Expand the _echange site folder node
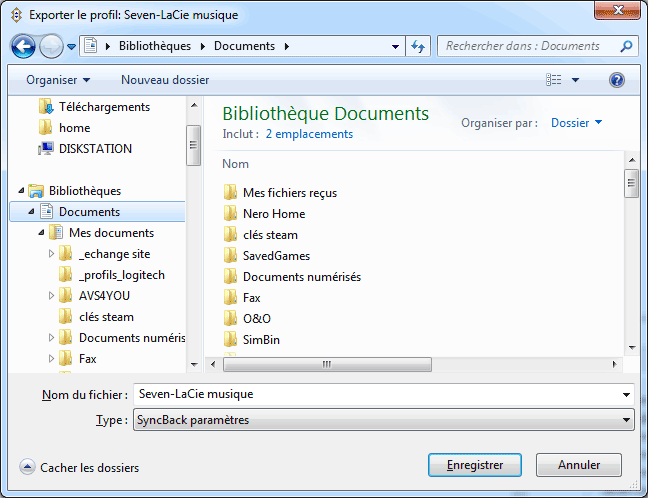This screenshot has width=648, height=498. click(52, 254)
